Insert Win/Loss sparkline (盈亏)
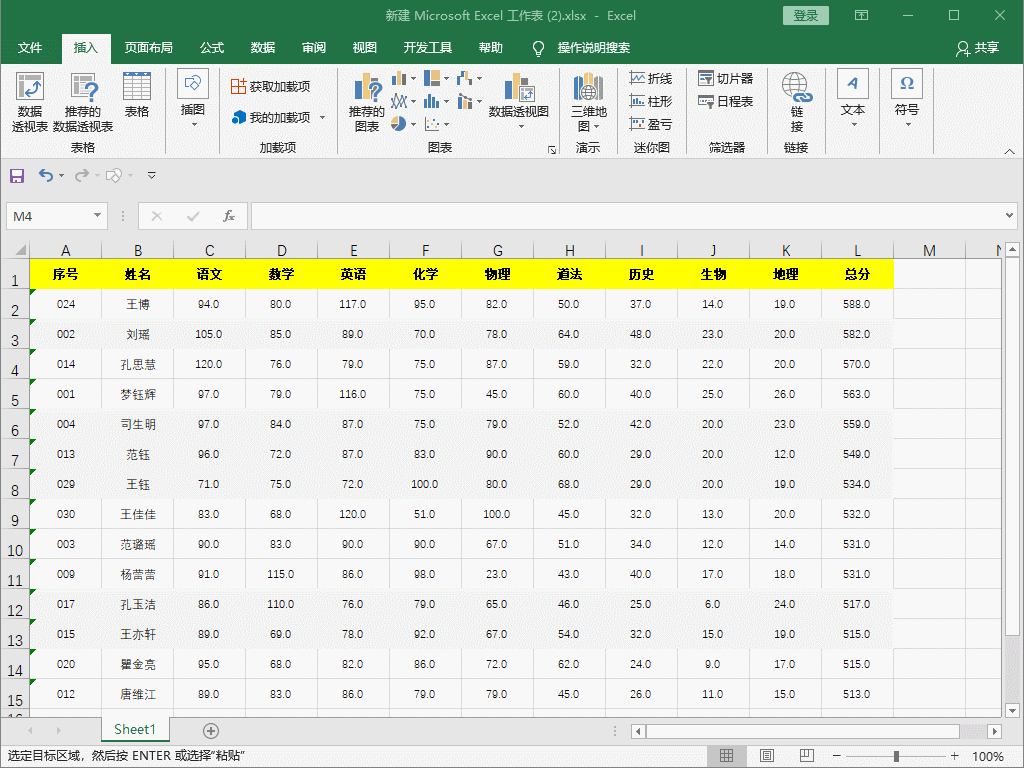The height and width of the screenshot is (768, 1024). click(x=650, y=124)
